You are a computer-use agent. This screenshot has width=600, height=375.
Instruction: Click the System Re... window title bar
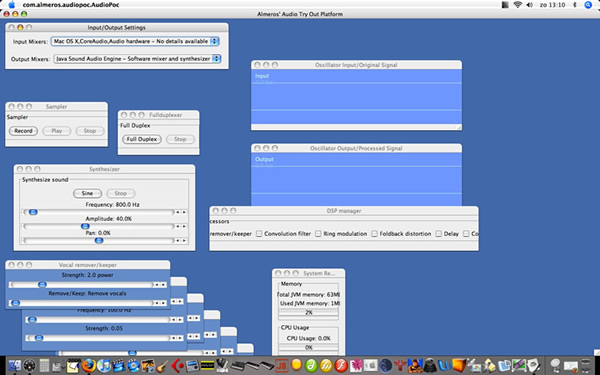[x=308, y=273]
